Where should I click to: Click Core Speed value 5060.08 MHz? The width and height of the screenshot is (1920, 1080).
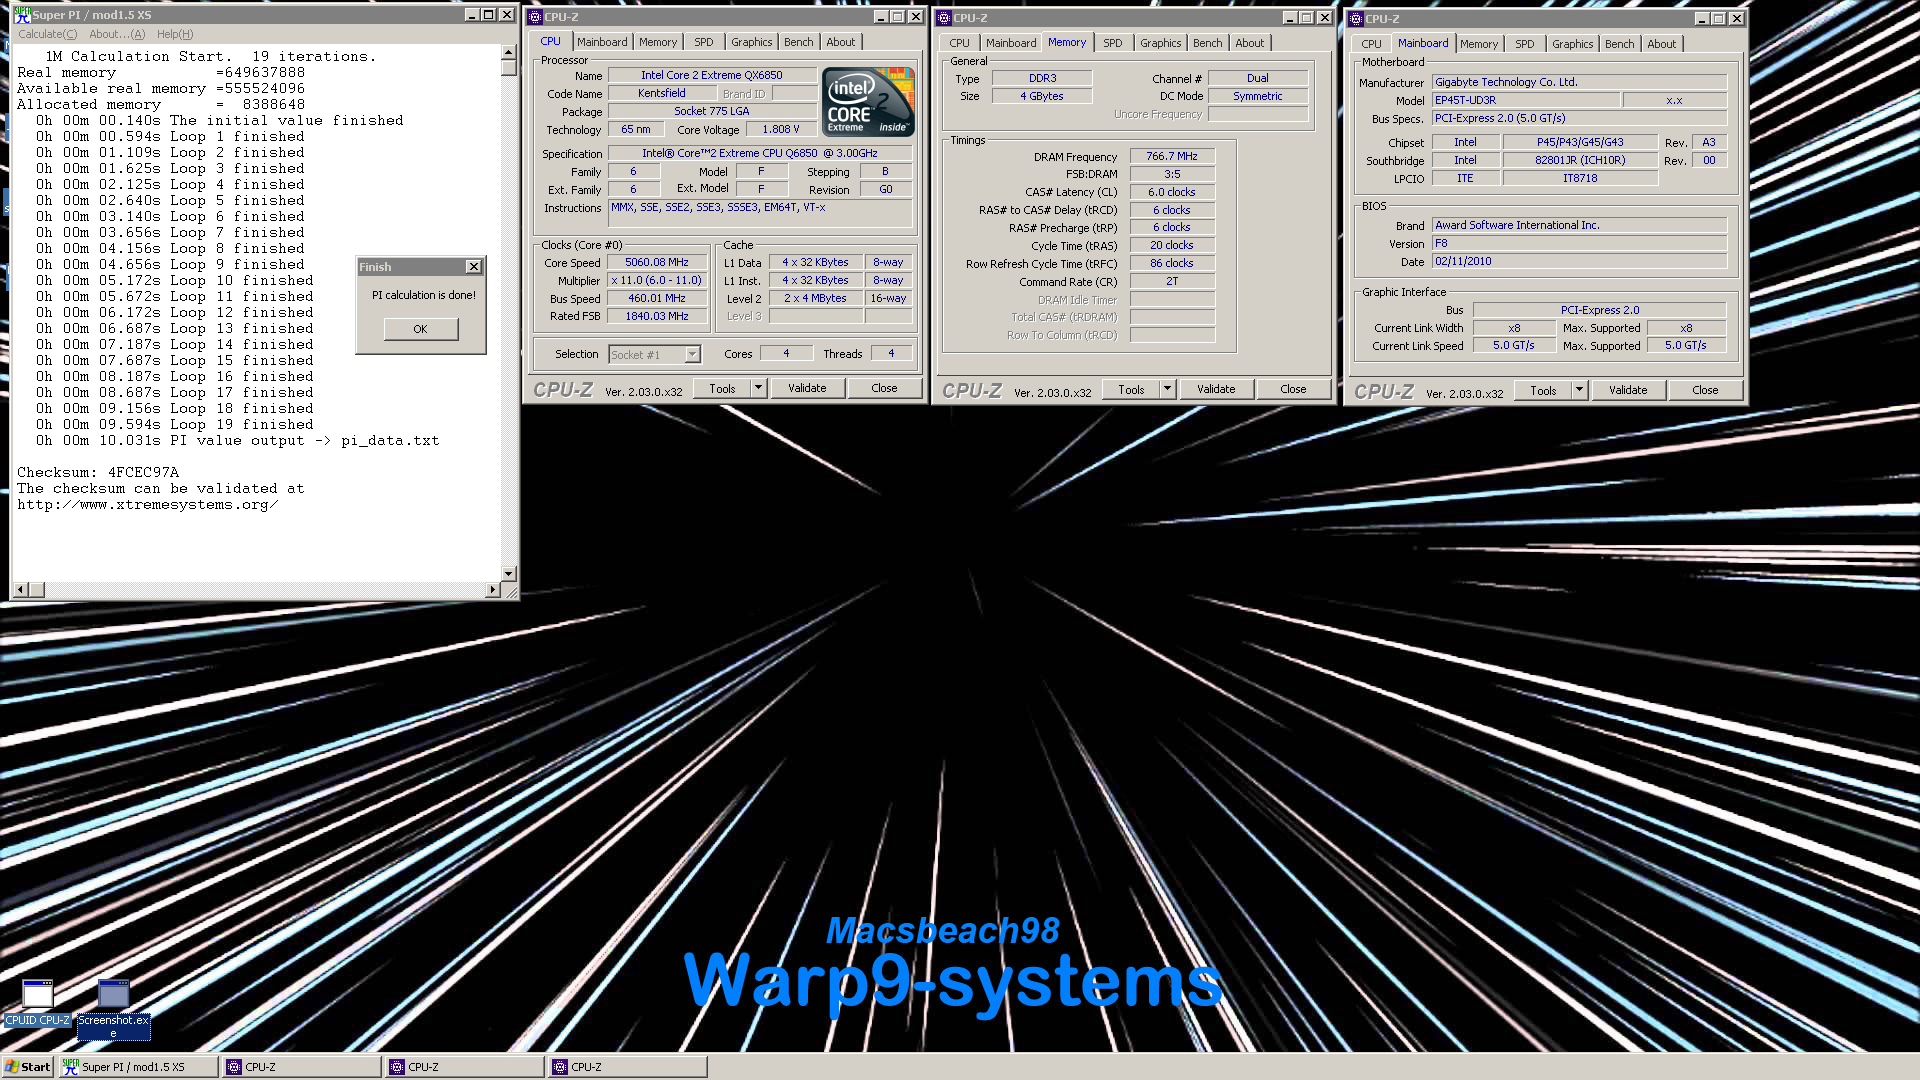[x=657, y=263]
